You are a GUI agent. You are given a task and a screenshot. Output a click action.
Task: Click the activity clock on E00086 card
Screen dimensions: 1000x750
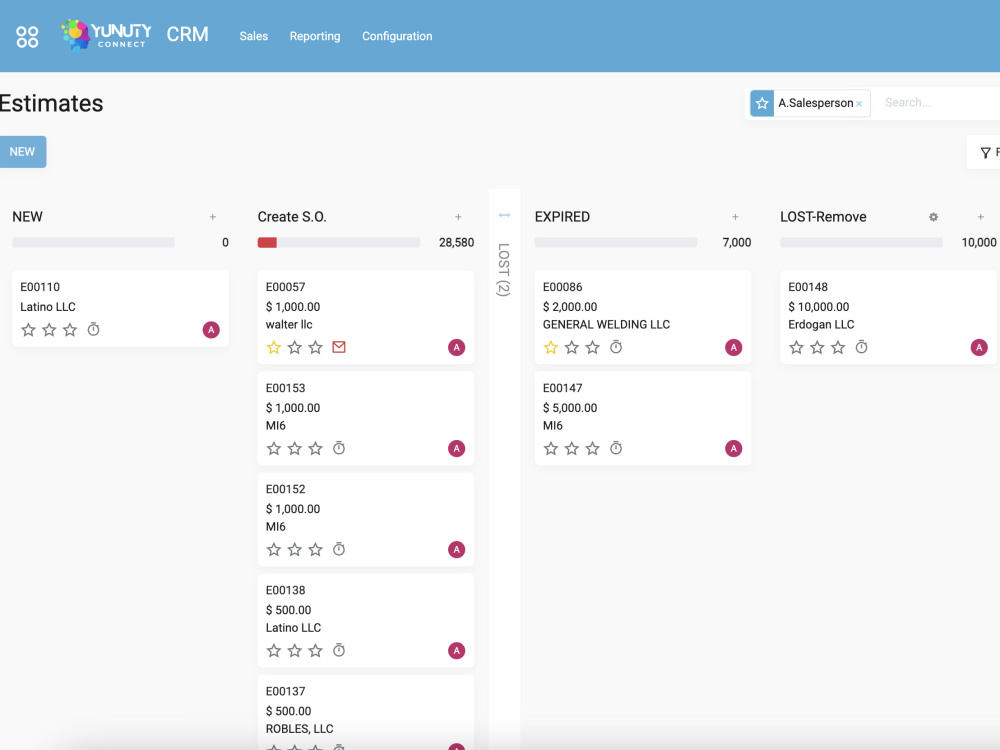tap(615, 347)
